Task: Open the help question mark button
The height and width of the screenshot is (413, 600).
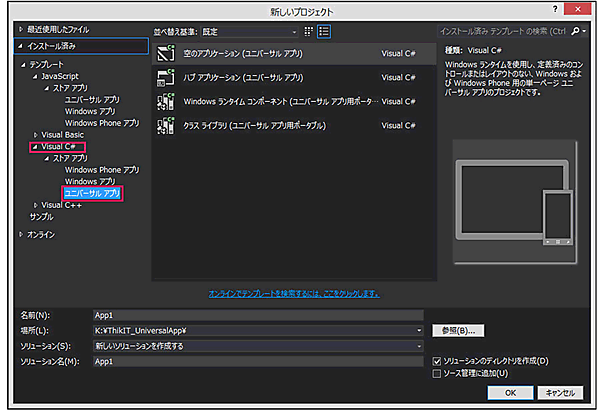Action: [555, 9]
